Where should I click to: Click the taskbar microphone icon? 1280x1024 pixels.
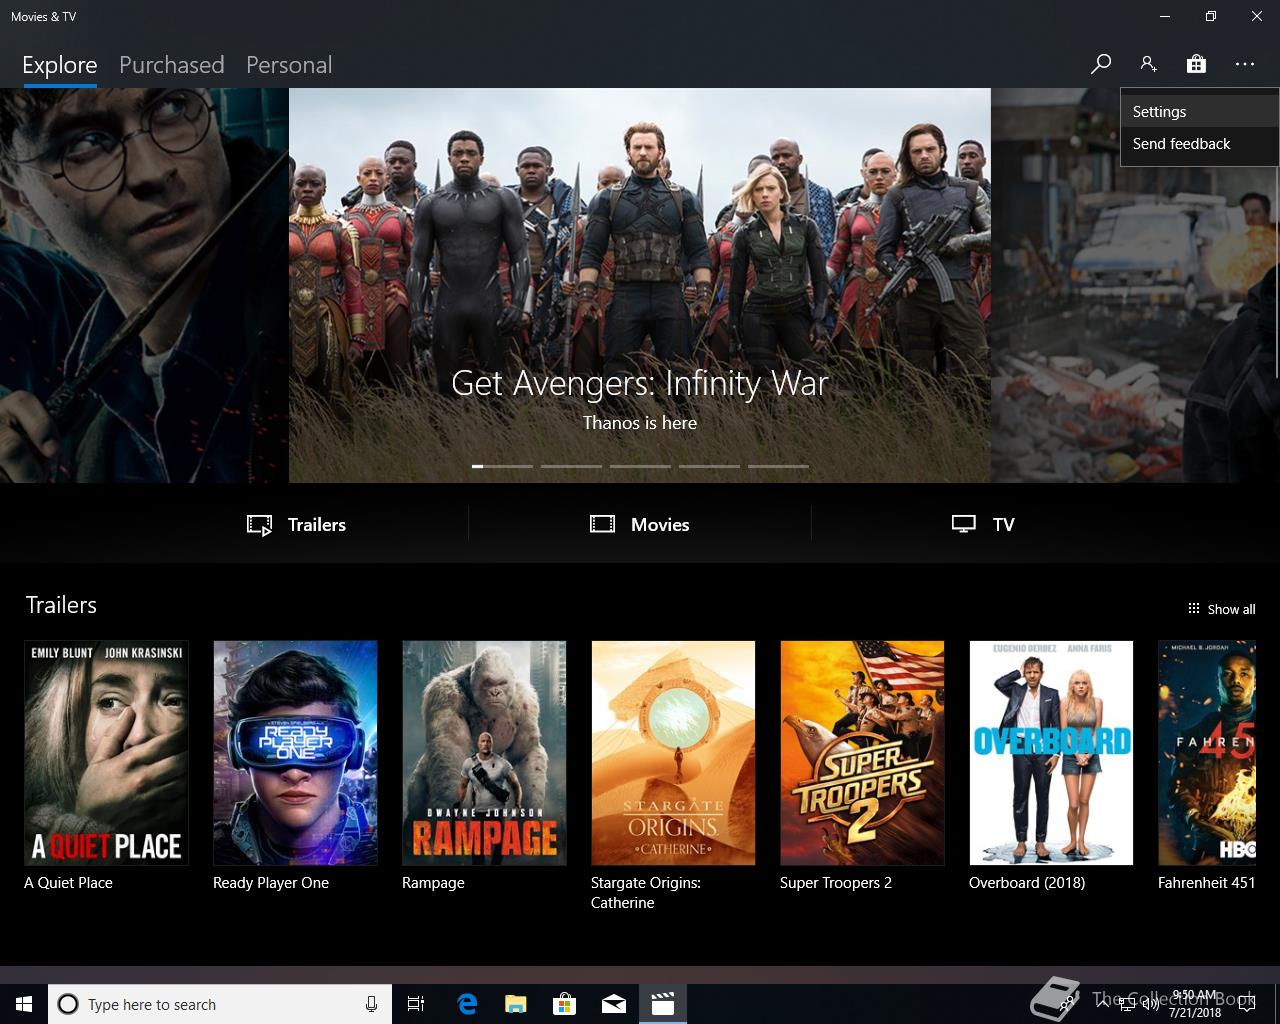click(371, 1004)
